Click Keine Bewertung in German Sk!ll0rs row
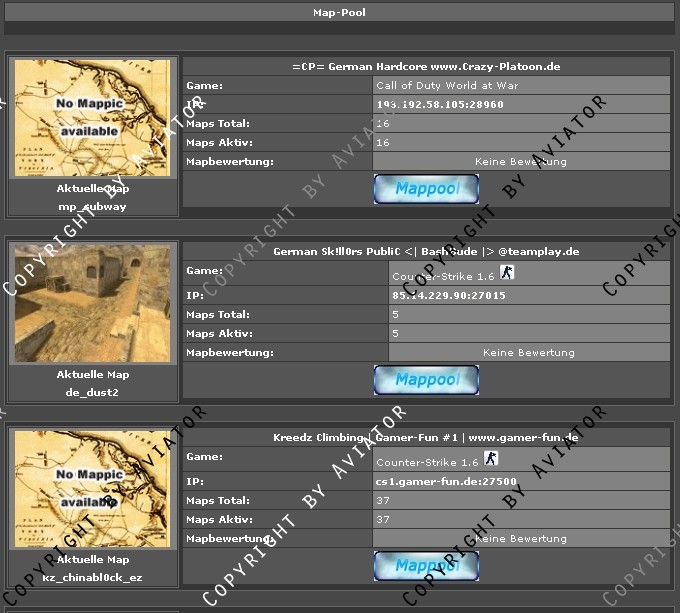Screen dimensions: 680x613 pos(529,353)
